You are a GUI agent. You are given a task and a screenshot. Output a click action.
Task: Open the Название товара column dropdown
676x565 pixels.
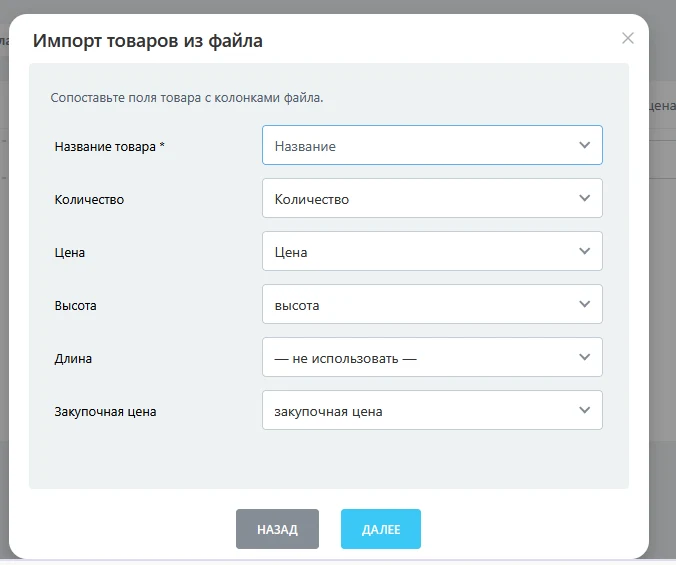pos(432,145)
